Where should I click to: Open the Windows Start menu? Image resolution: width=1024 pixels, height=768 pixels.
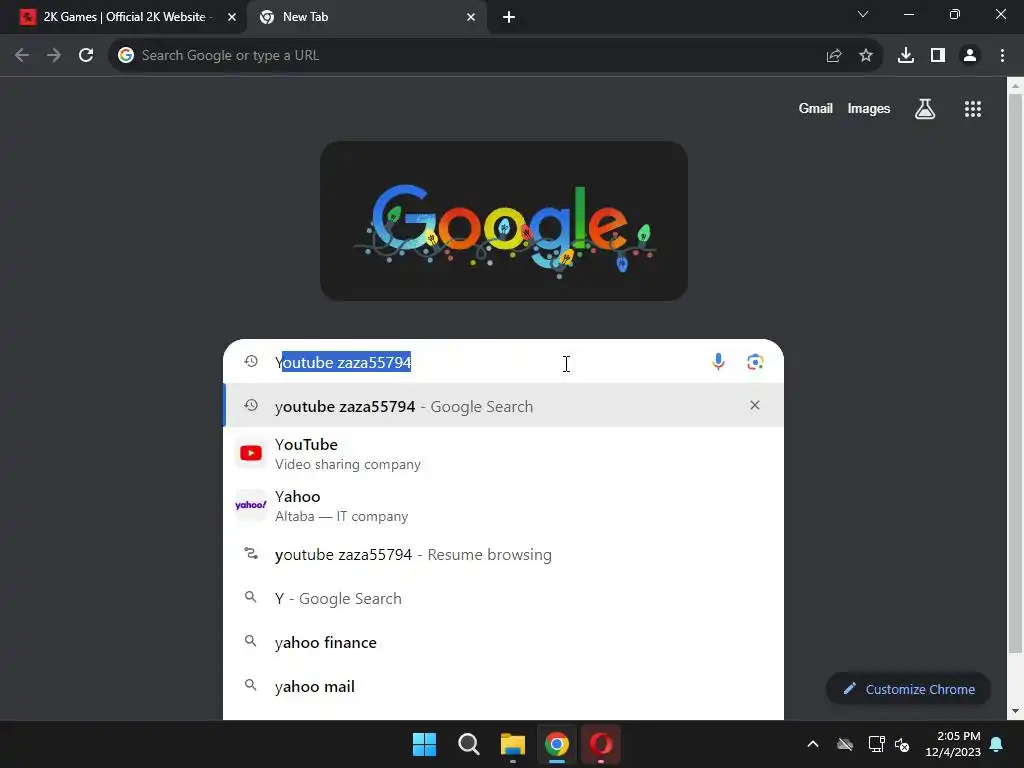(424, 744)
